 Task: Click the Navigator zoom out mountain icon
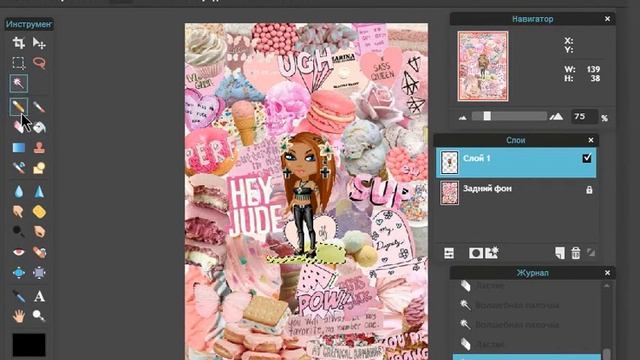462,118
